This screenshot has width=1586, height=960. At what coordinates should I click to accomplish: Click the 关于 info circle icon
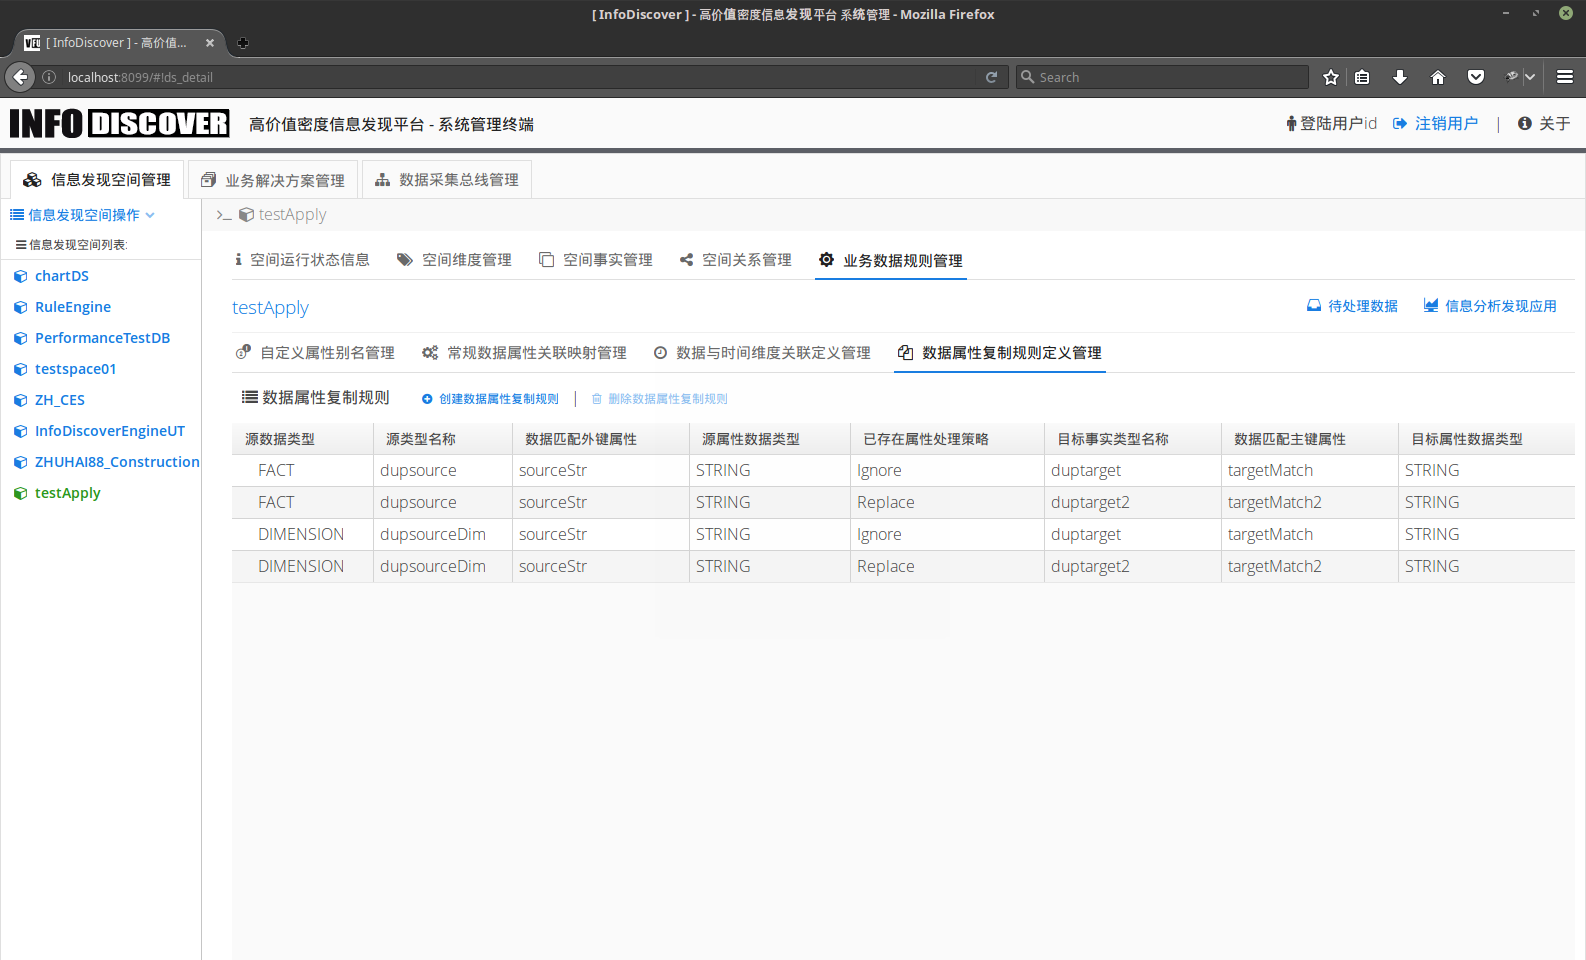point(1525,124)
